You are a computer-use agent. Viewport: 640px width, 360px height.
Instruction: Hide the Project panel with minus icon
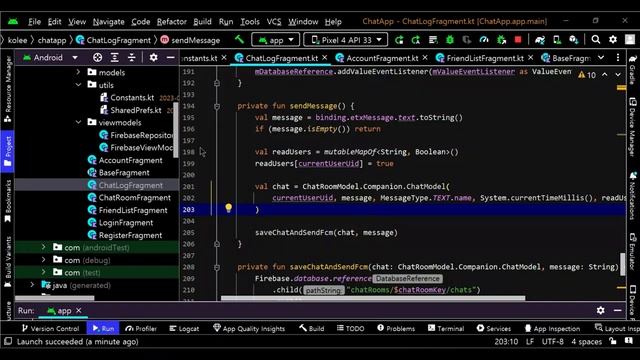click(x=171, y=58)
